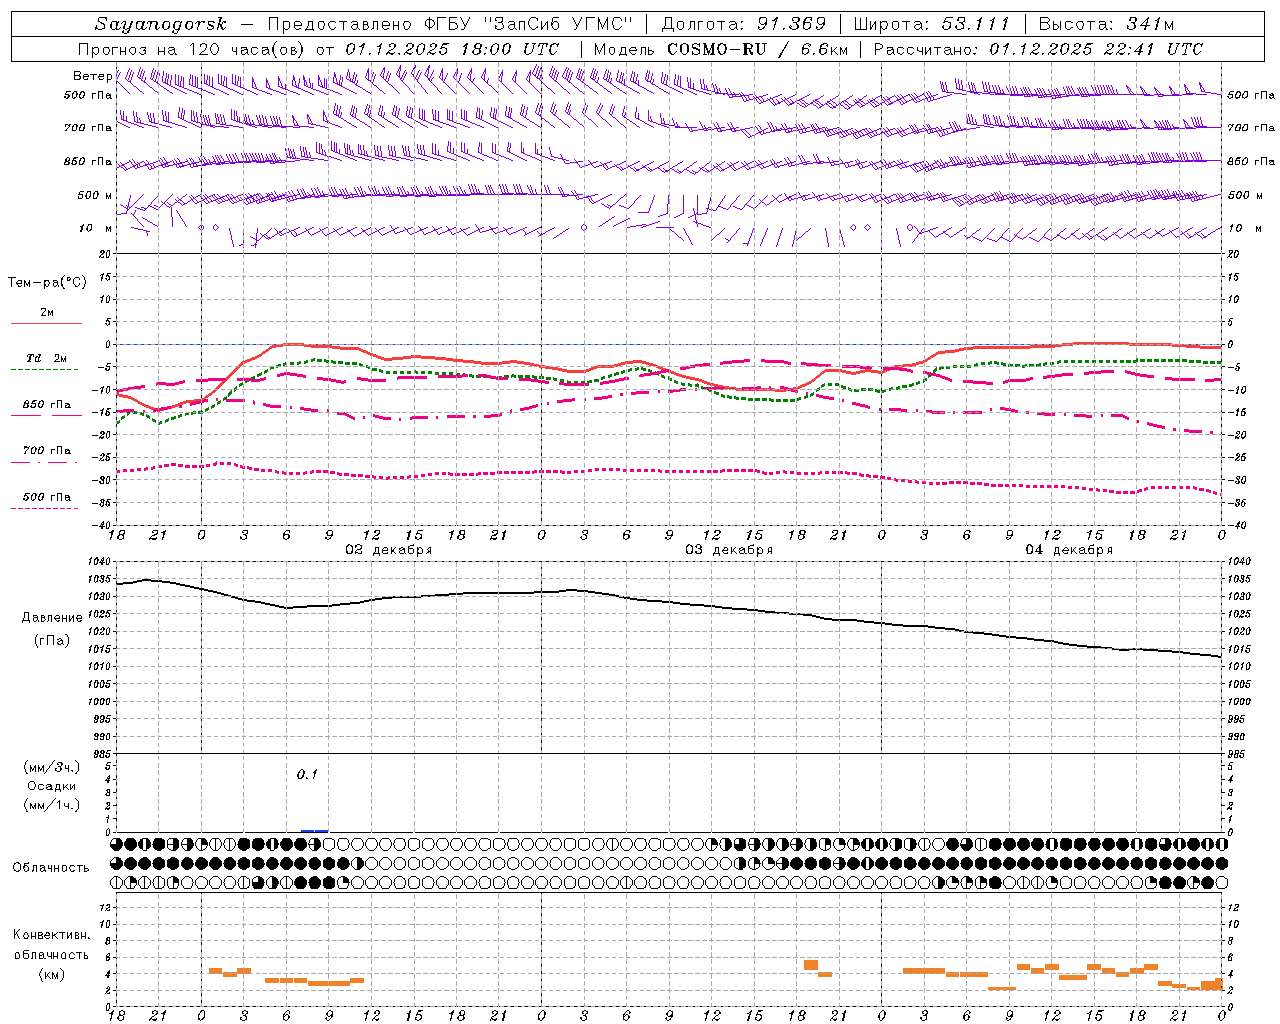Image resolution: width=1280 pixels, height=1024 pixels.
Task: Click the '850 гПа' temperature legend entry
Action: (47, 405)
